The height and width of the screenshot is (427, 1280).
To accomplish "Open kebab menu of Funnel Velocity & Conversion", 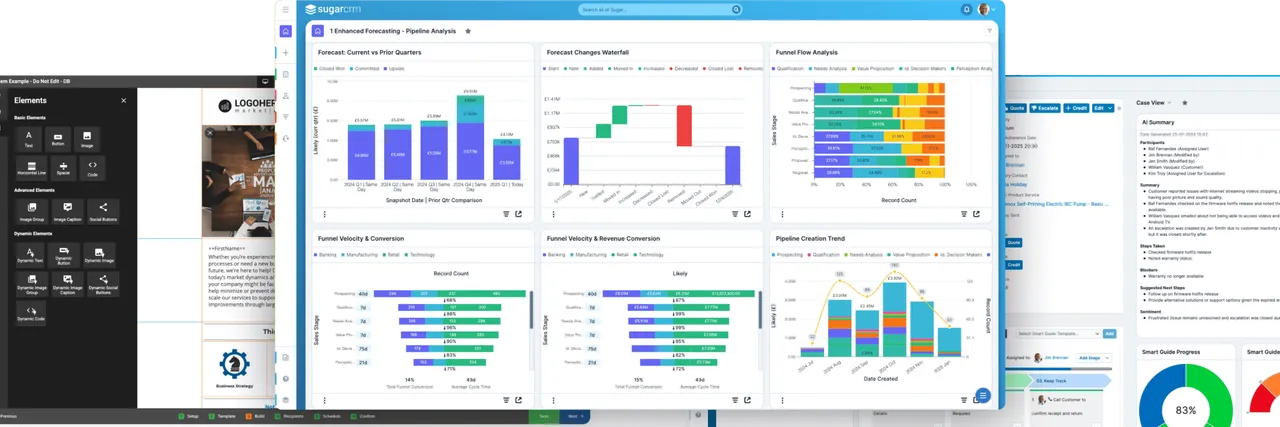I will pos(324,400).
